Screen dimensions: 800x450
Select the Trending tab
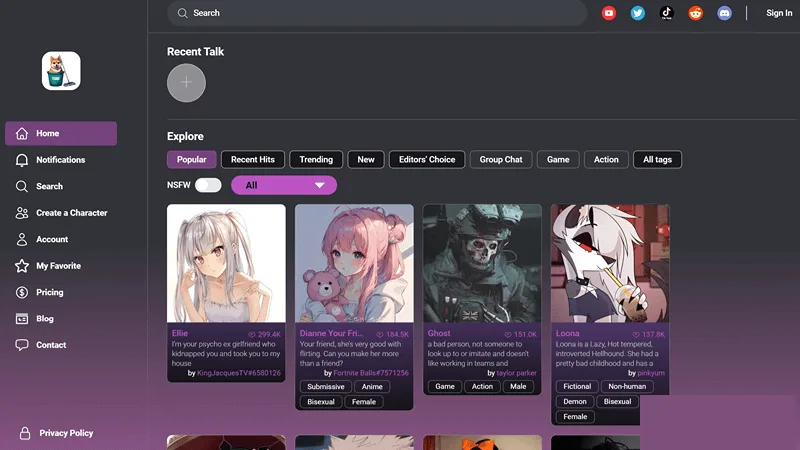pos(316,159)
